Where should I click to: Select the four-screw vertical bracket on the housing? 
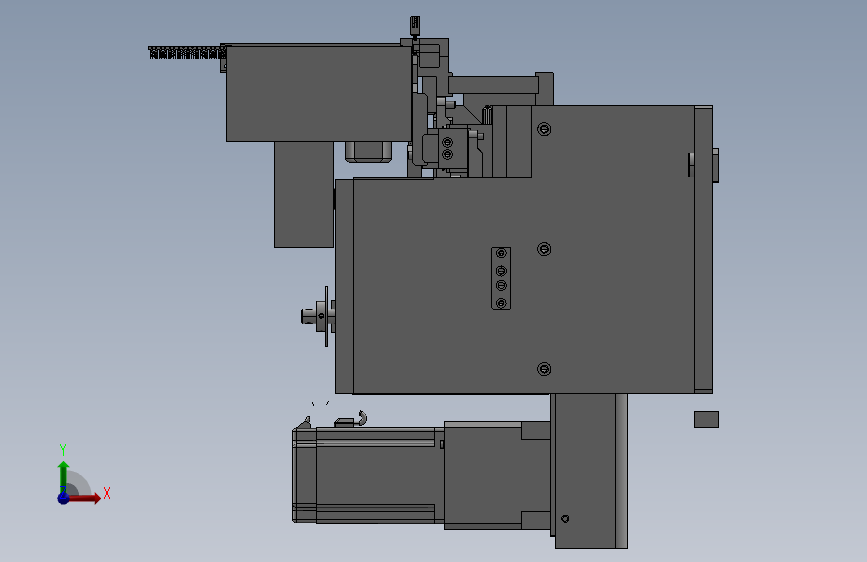tap(501, 278)
